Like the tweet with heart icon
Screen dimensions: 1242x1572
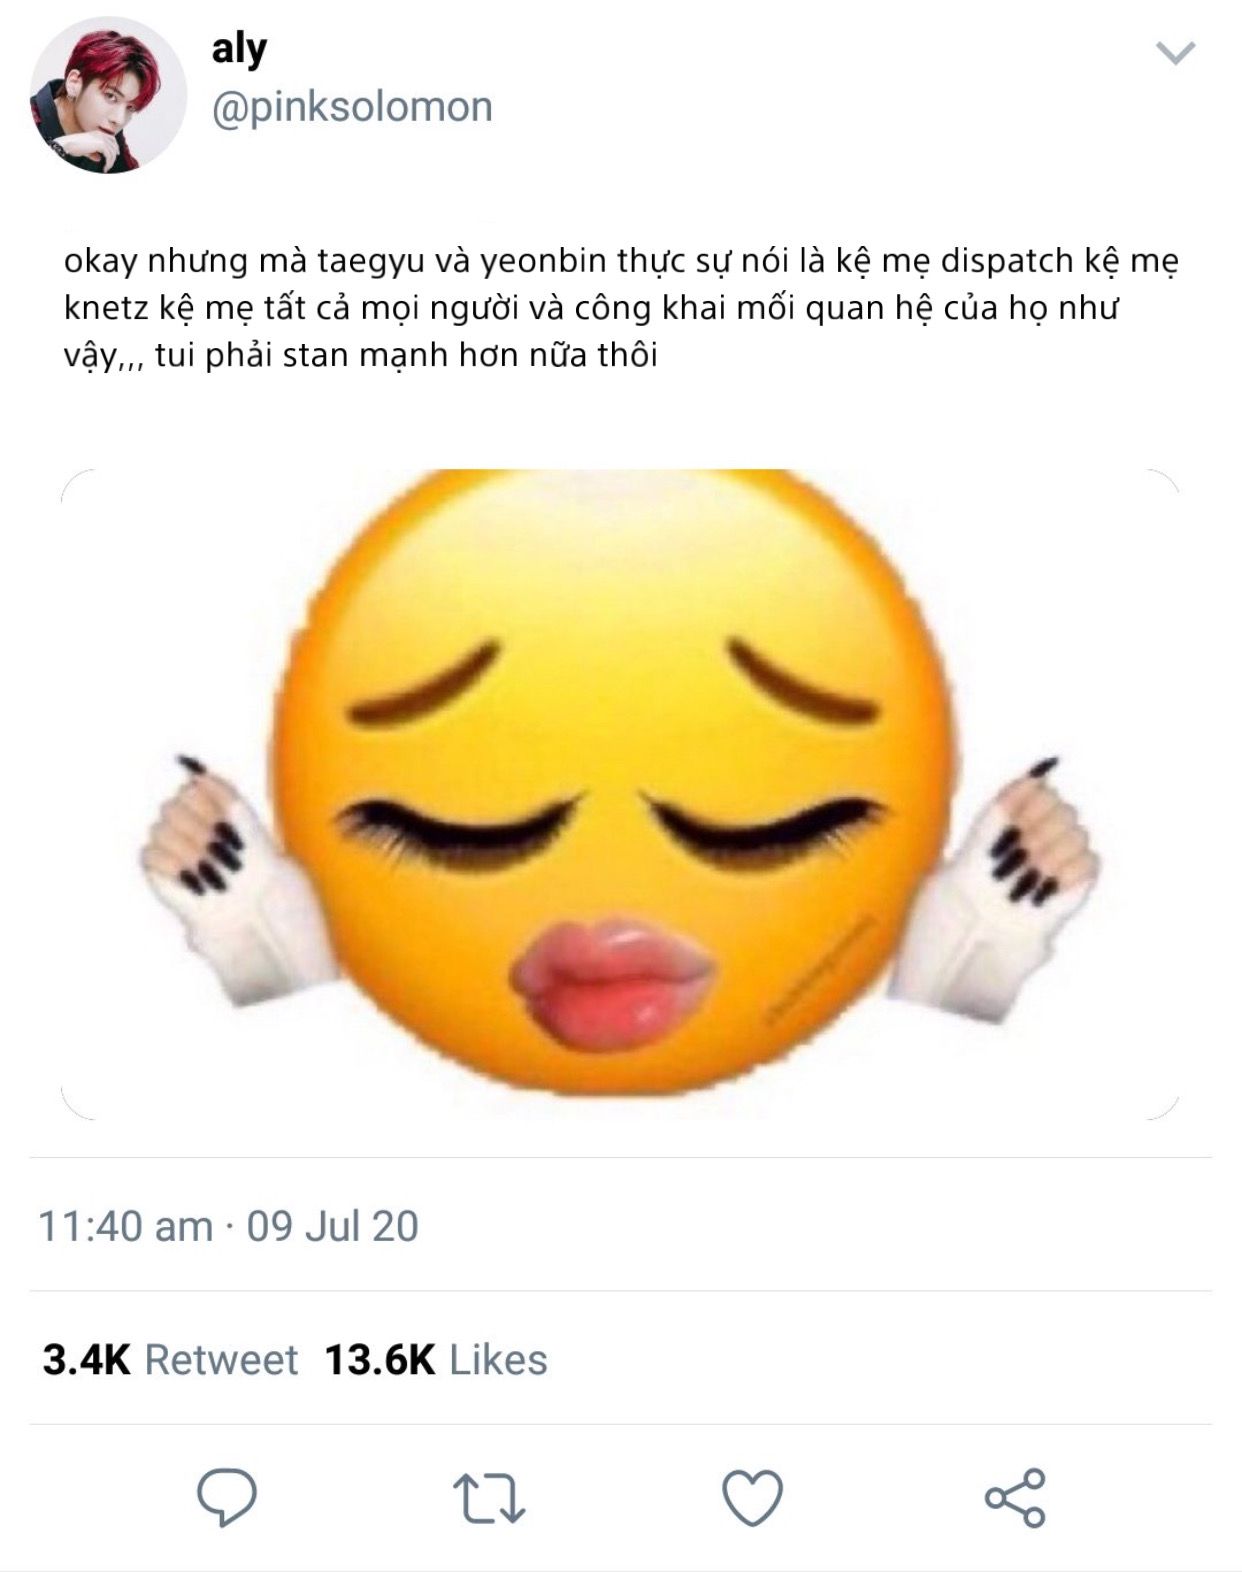point(752,1497)
